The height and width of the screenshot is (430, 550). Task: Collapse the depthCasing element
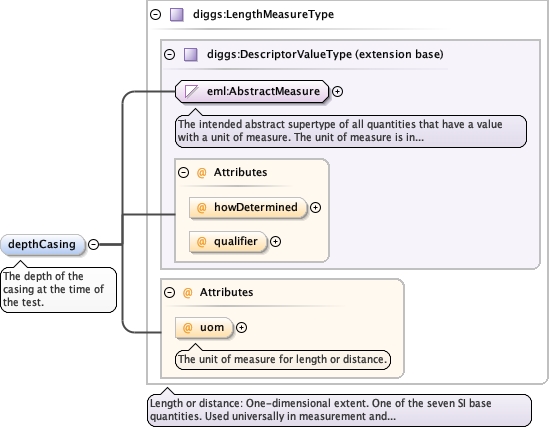pos(93,244)
